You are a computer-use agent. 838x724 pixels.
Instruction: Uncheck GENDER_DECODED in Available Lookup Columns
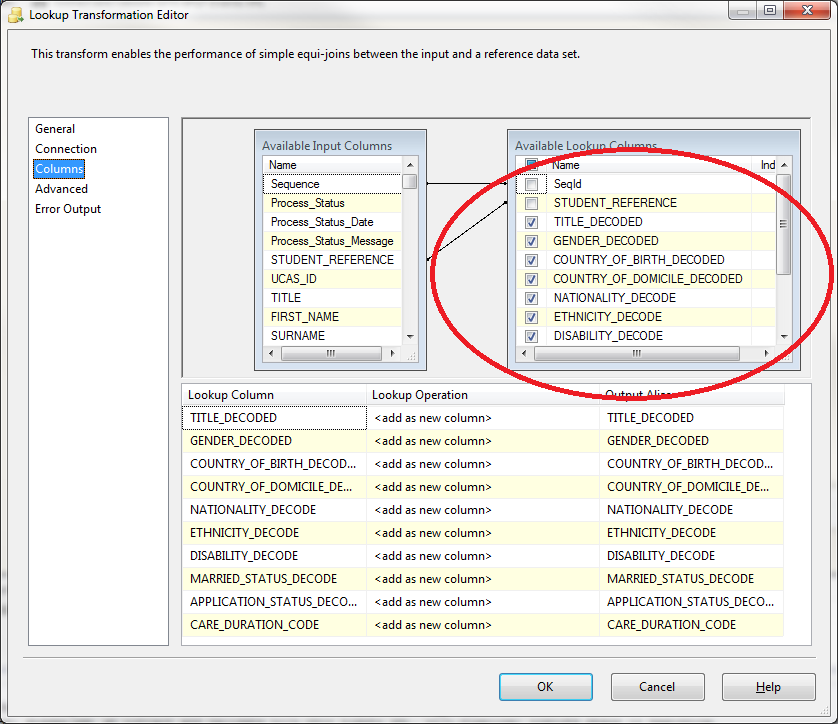531,241
